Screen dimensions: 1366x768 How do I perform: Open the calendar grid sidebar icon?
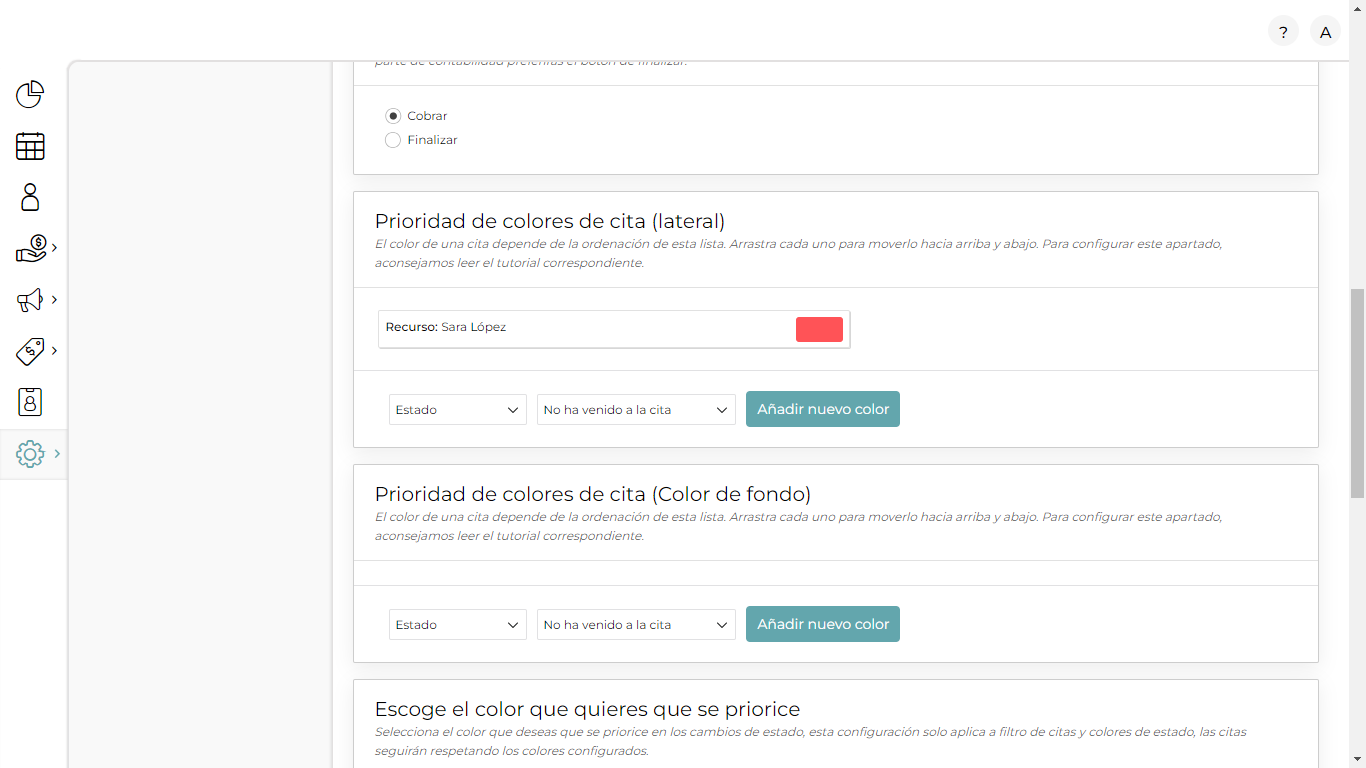pyautogui.click(x=30, y=146)
